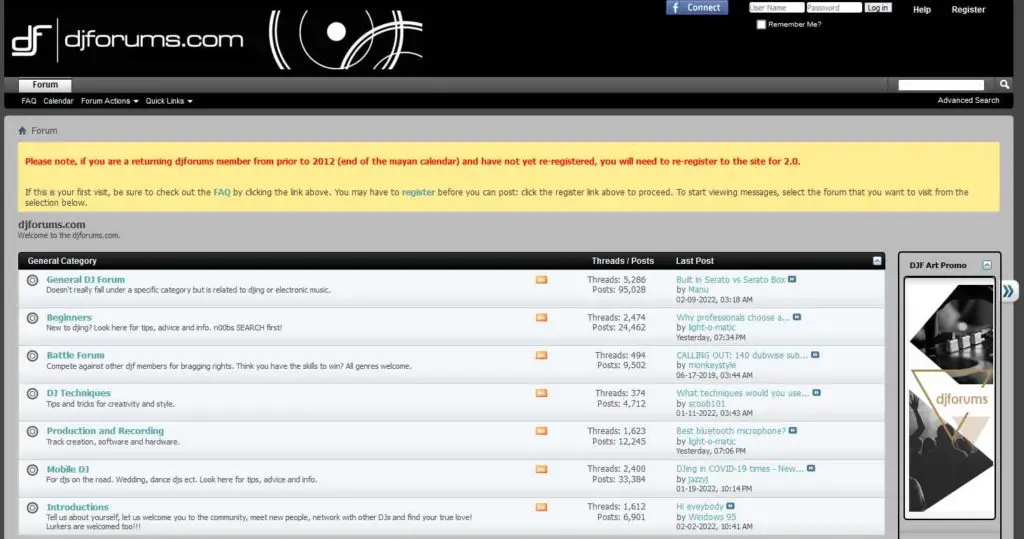The height and width of the screenshot is (539, 1024).
Task: Click the Beginners forum status icon
Action: [x=32, y=318]
